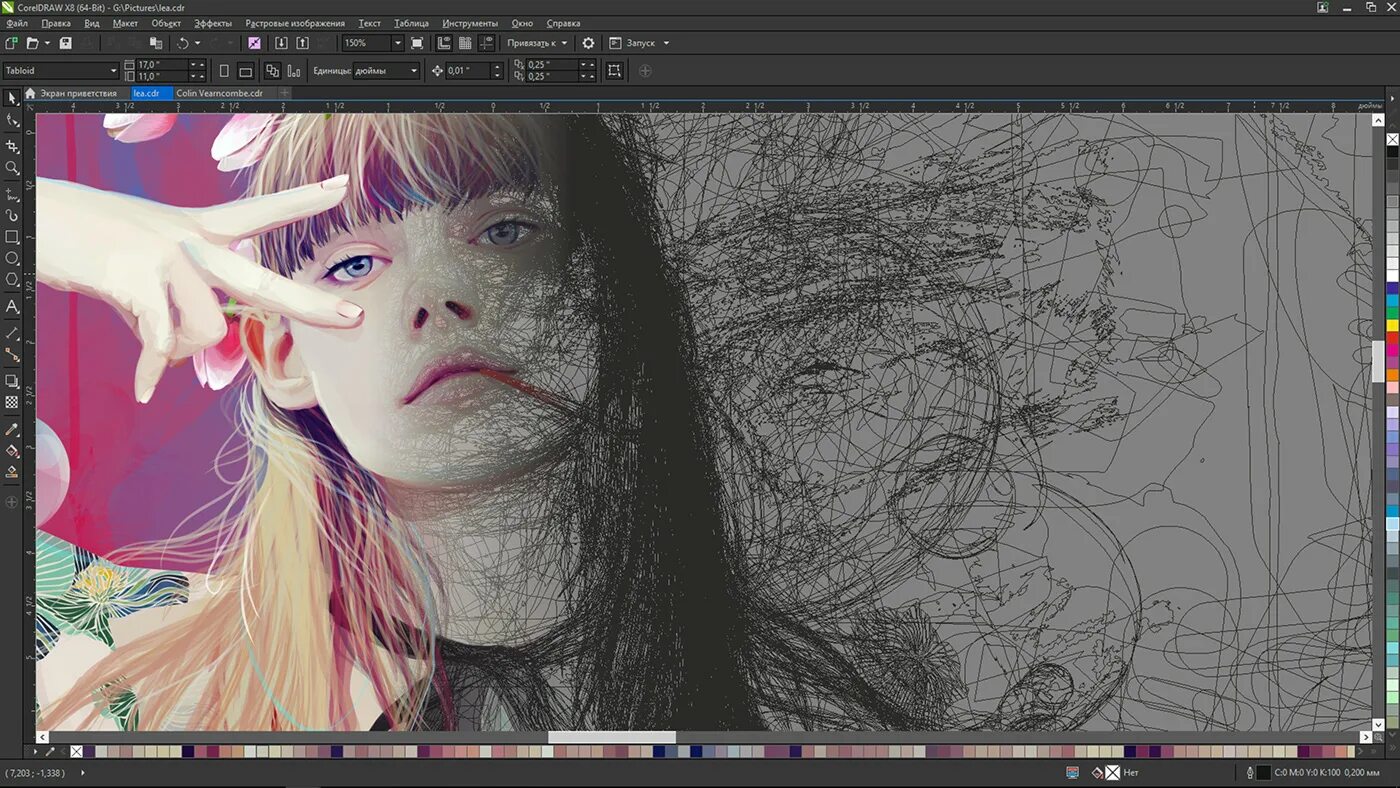Click the outline color C:0 M:0 Y:0 K:100 indicator
Viewport: 1400px width, 788px height.
coord(1263,772)
